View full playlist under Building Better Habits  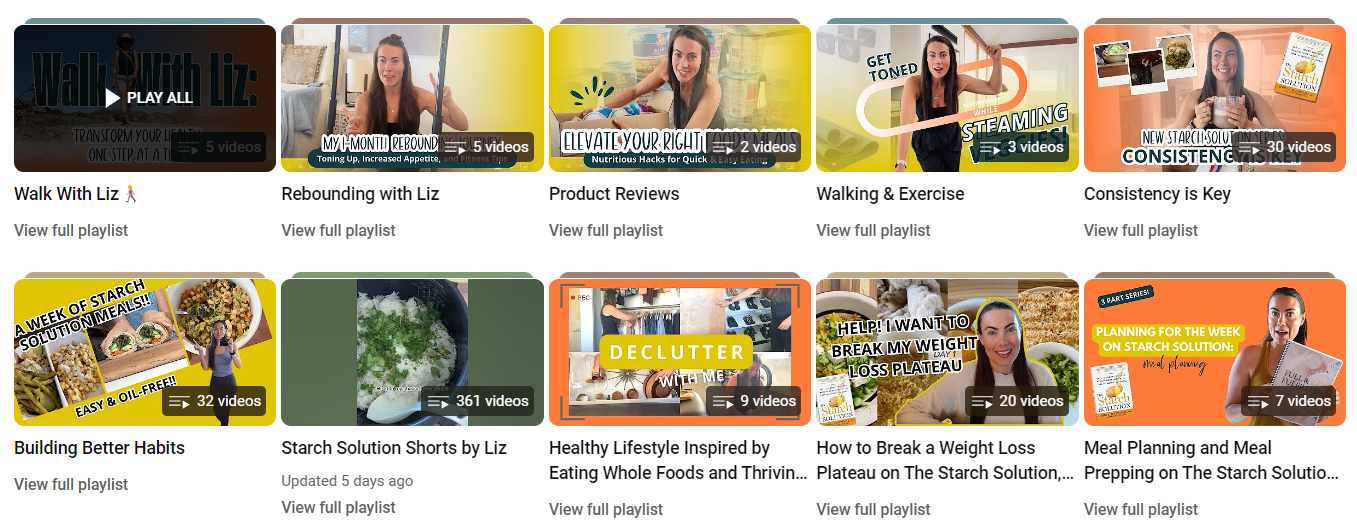(71, 484)
